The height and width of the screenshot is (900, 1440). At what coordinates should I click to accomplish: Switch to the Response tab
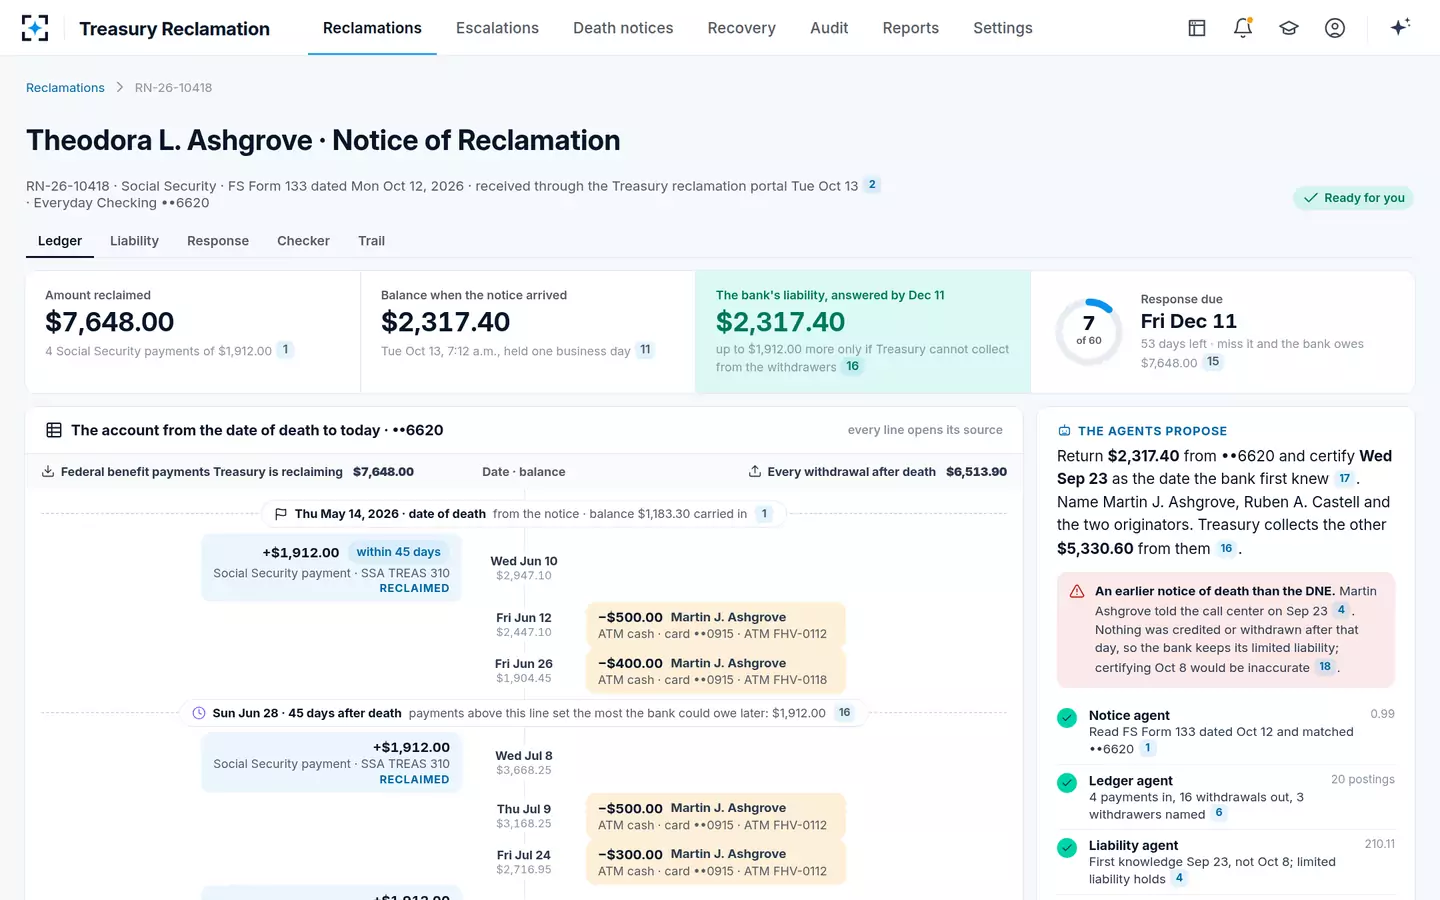click(x=218, y=241)
